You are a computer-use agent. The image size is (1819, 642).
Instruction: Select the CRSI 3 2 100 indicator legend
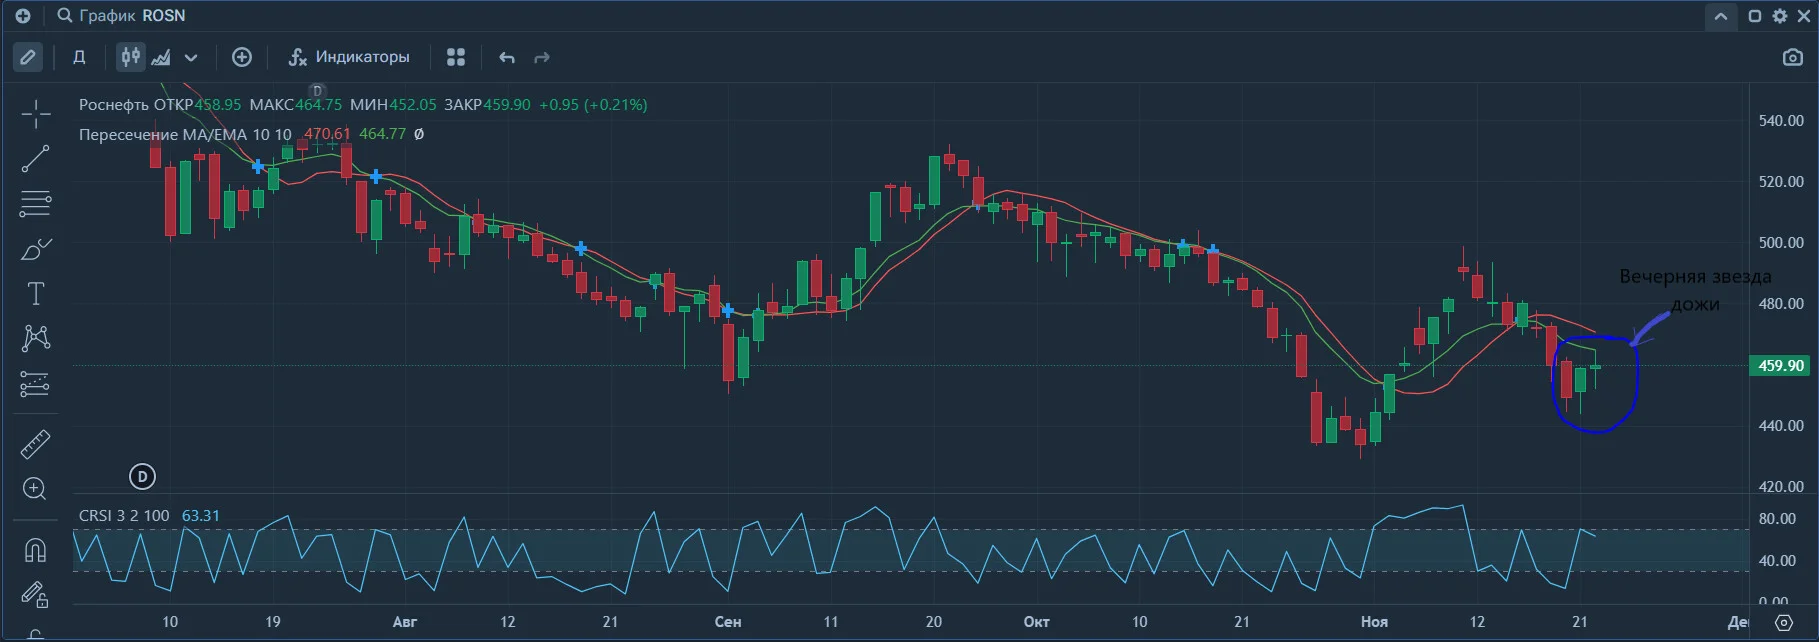(x=124, y=516)
